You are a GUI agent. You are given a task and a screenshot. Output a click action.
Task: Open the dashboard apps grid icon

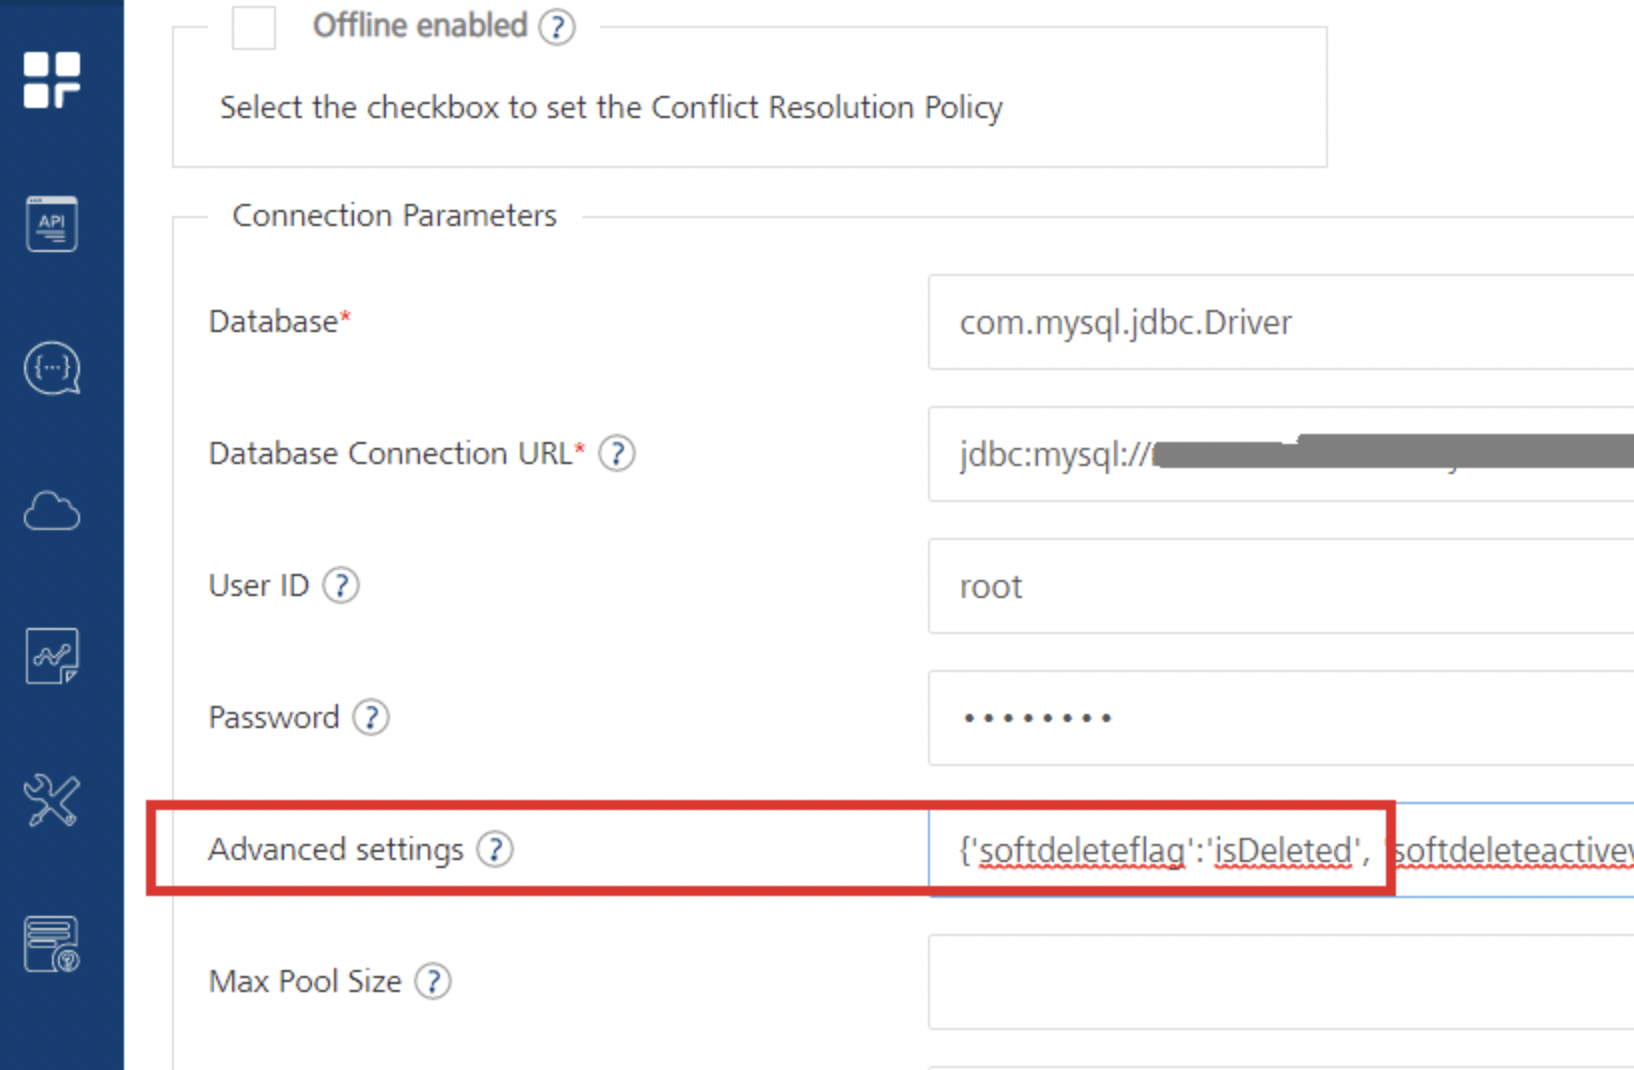pos(52,80)
